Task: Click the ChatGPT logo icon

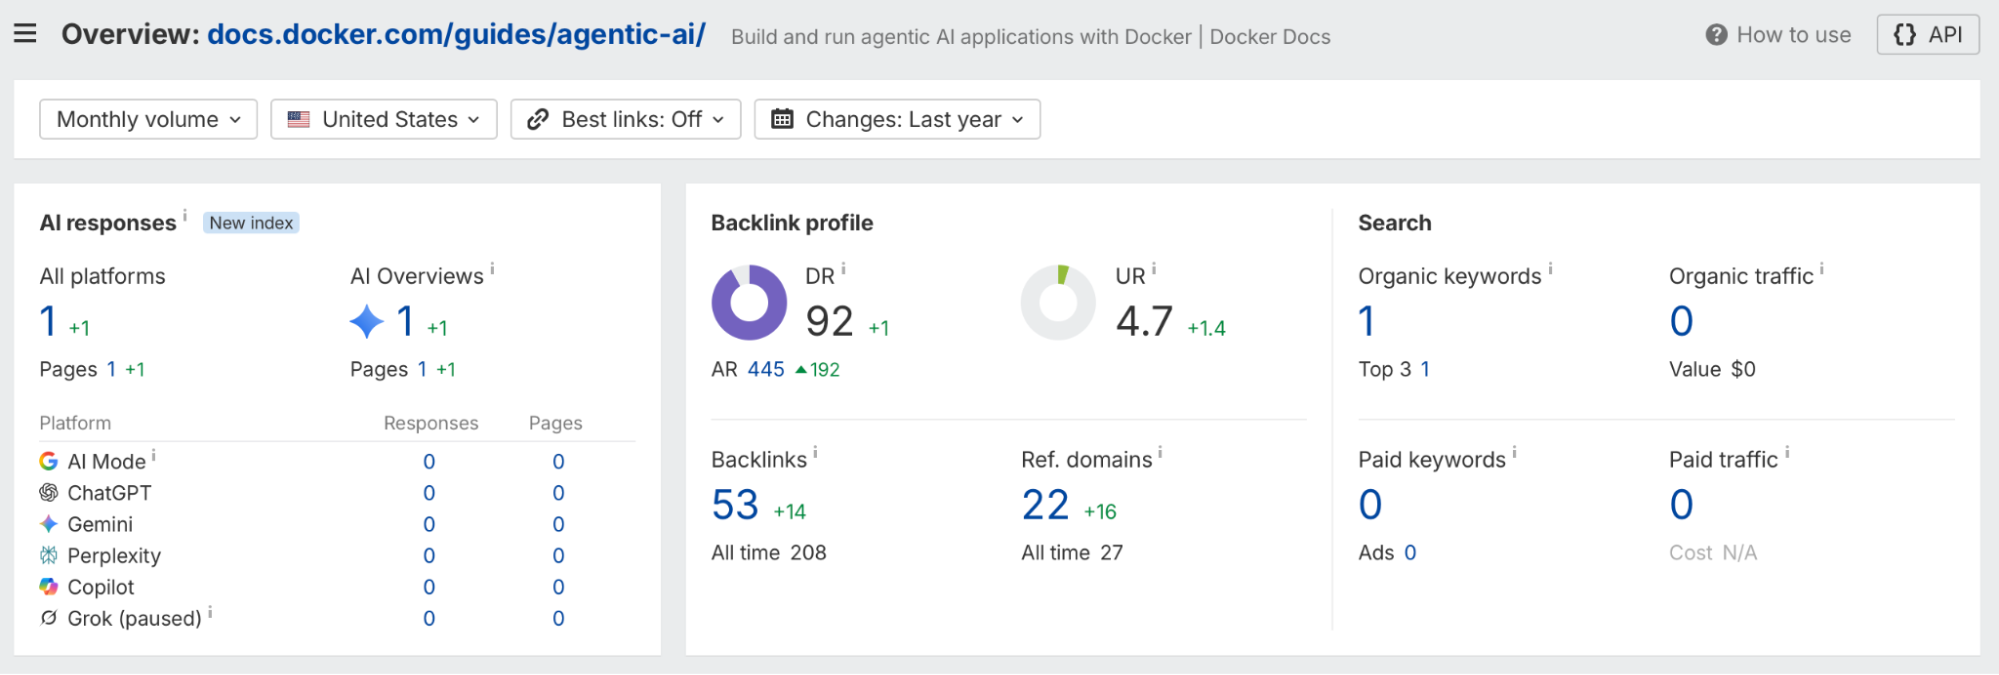Action: point(48,492)
